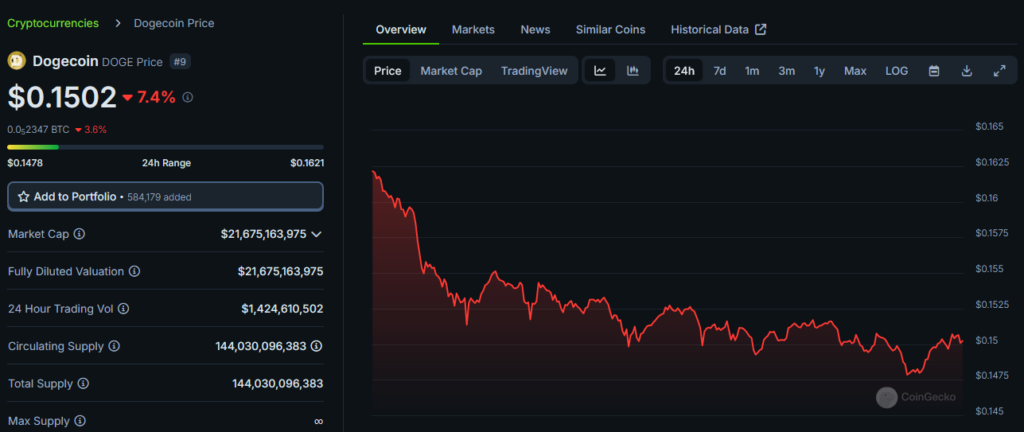The height and width of the screenshot is (432, 1024).
Task: Click the $0.1625 y-axis label
Action: 992,162
